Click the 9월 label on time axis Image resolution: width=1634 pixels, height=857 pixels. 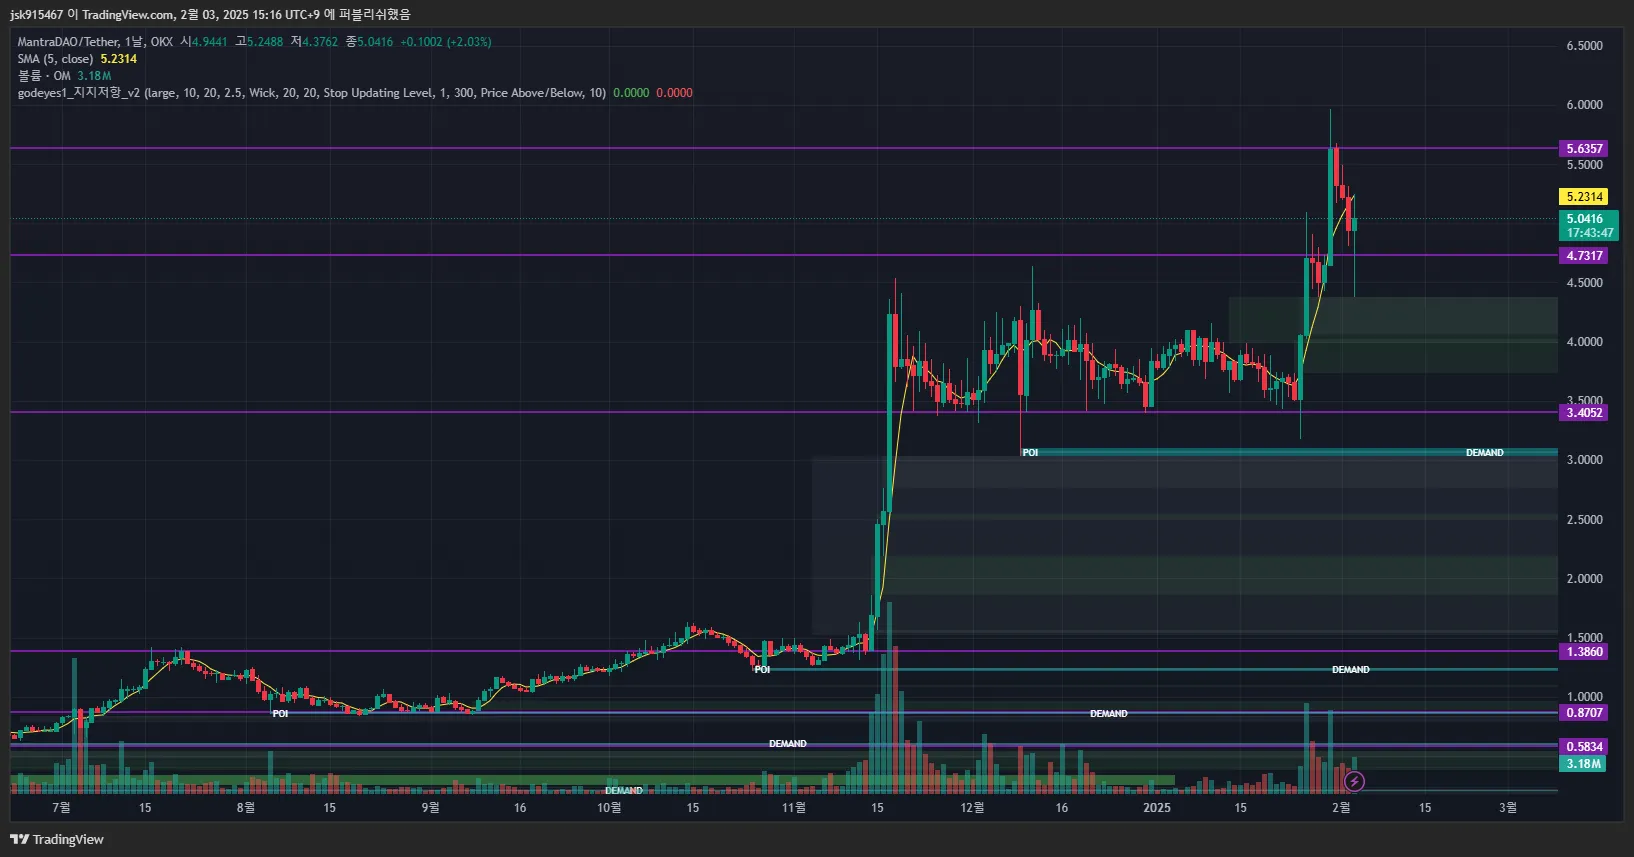point(430,808)
